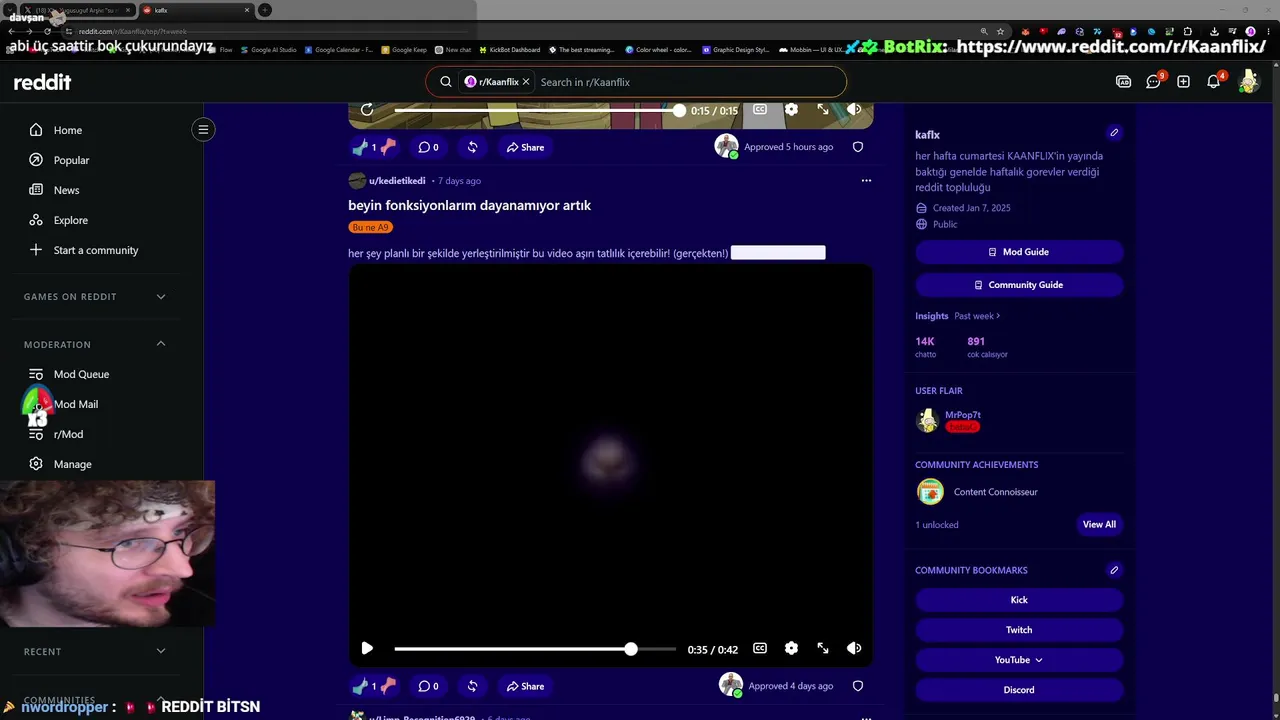Upvote the post approved 5 hours ago
This screenshot has height=720, width=1280.
[360, 147]
